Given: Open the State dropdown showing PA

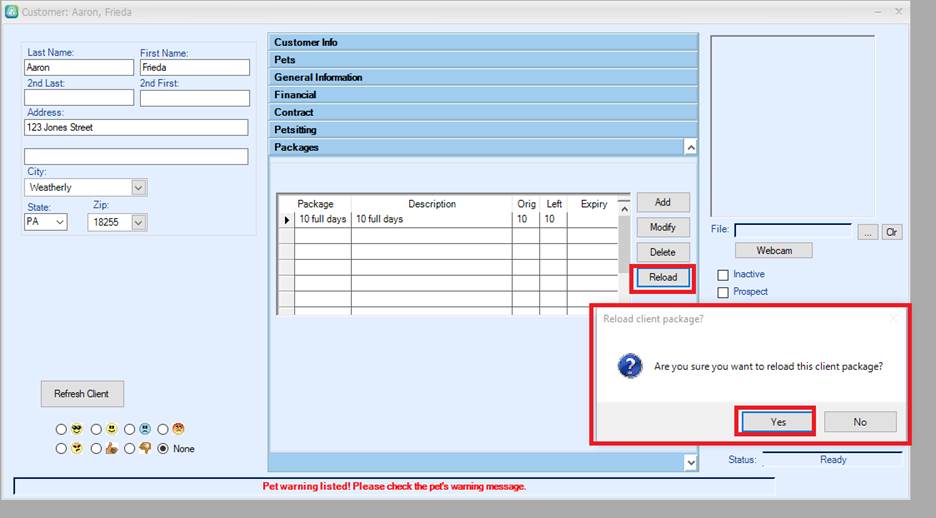Looking at the screenshot, I should pos(60,222).
